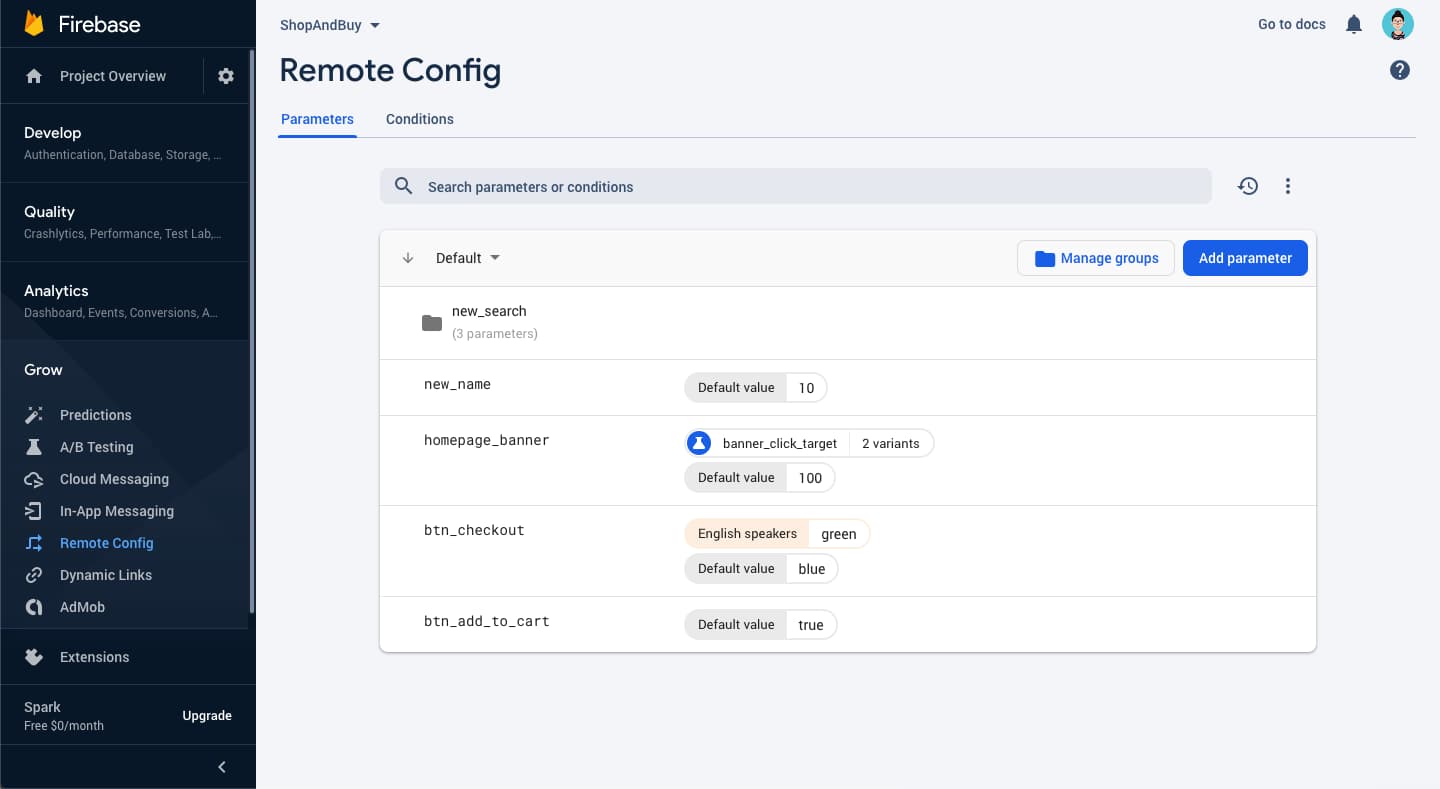Click the search magnifier icon

click(x=404, y=186)
